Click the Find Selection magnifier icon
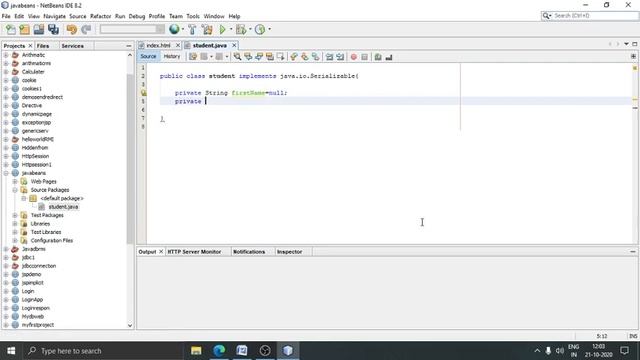The width and height of the screenshot is (640, 360). point(237,57)
